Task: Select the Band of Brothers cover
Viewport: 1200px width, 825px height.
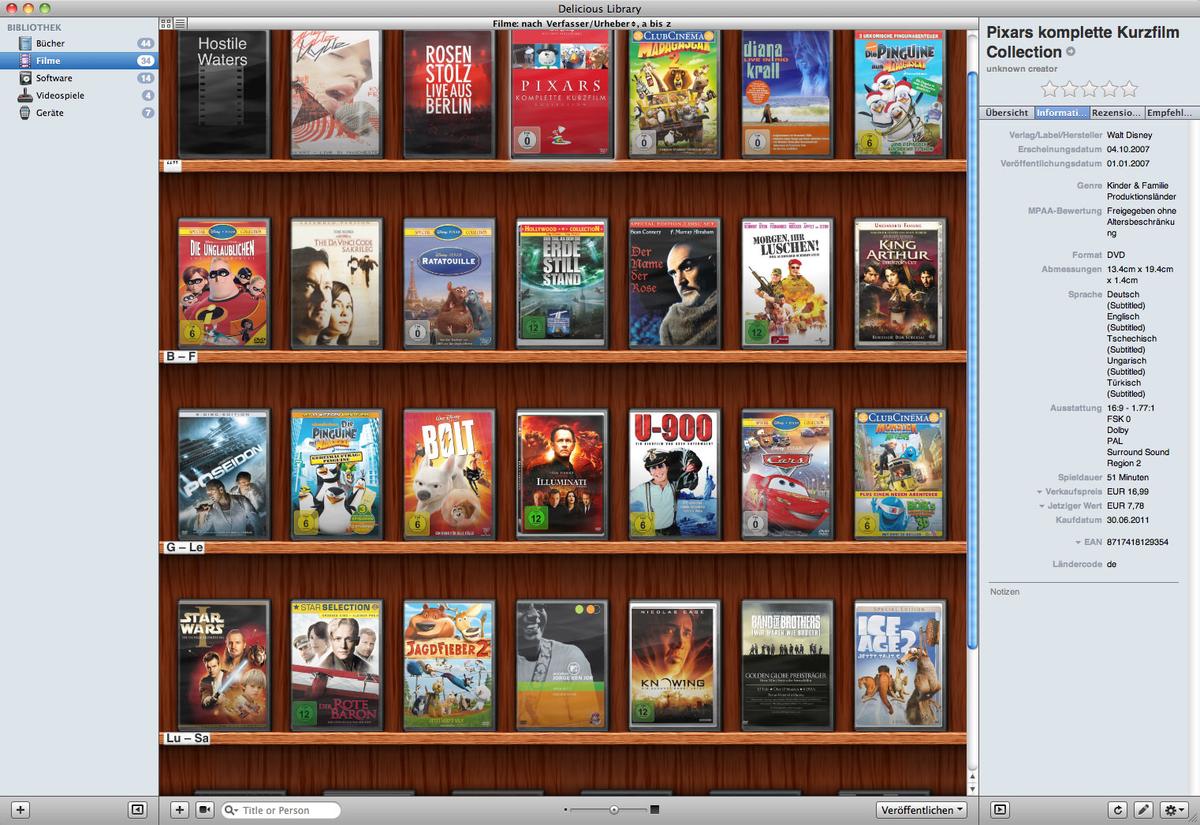Action: tap(787, 665)
